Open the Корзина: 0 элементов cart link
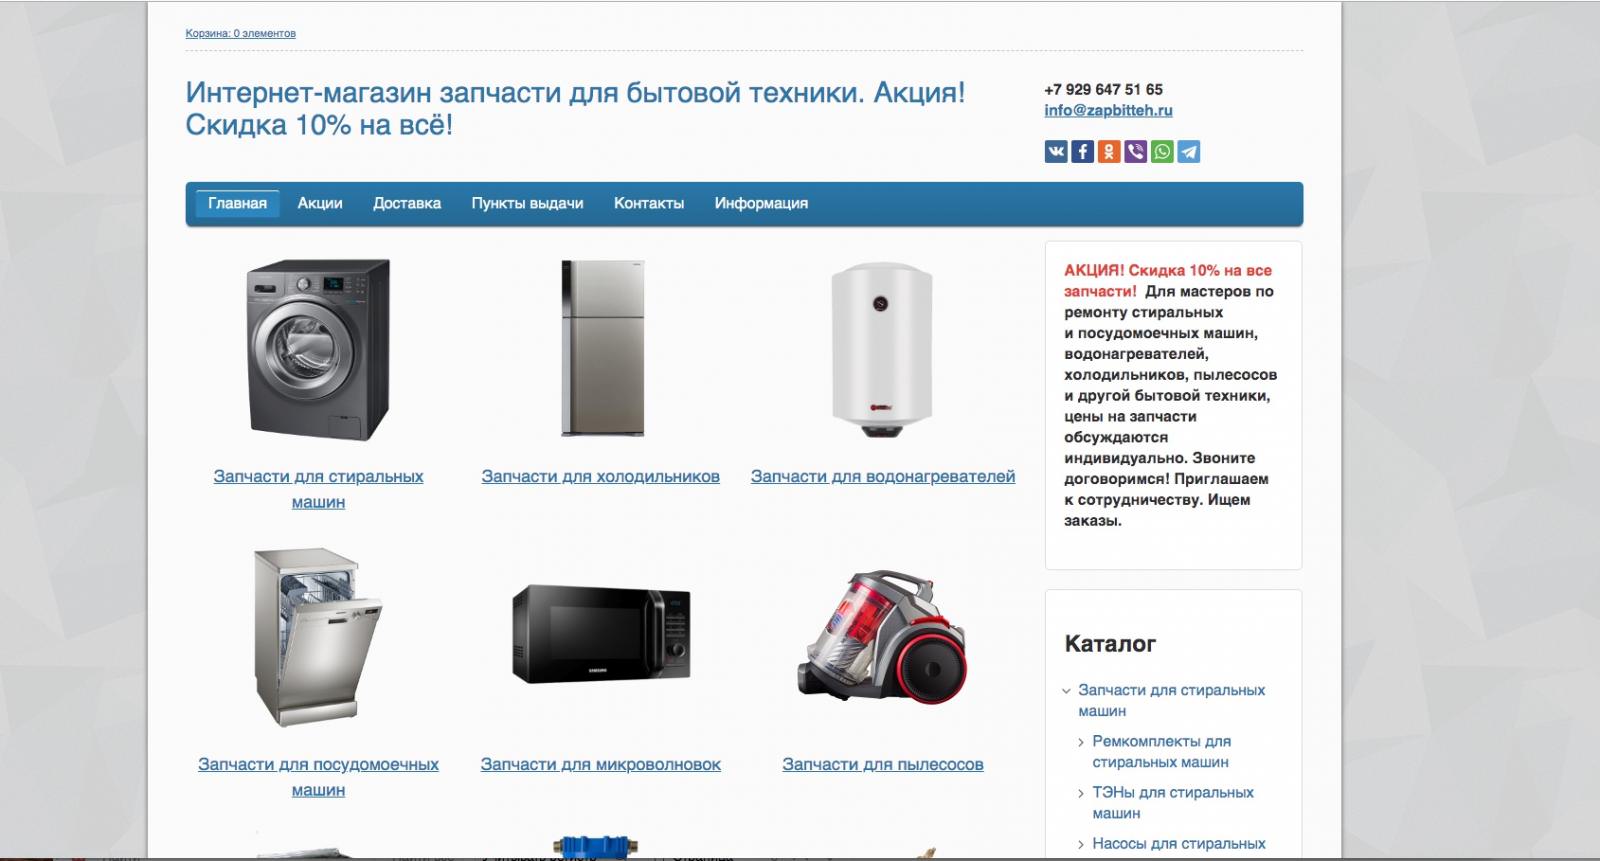1600x861 pixels. tap(240, 33)
